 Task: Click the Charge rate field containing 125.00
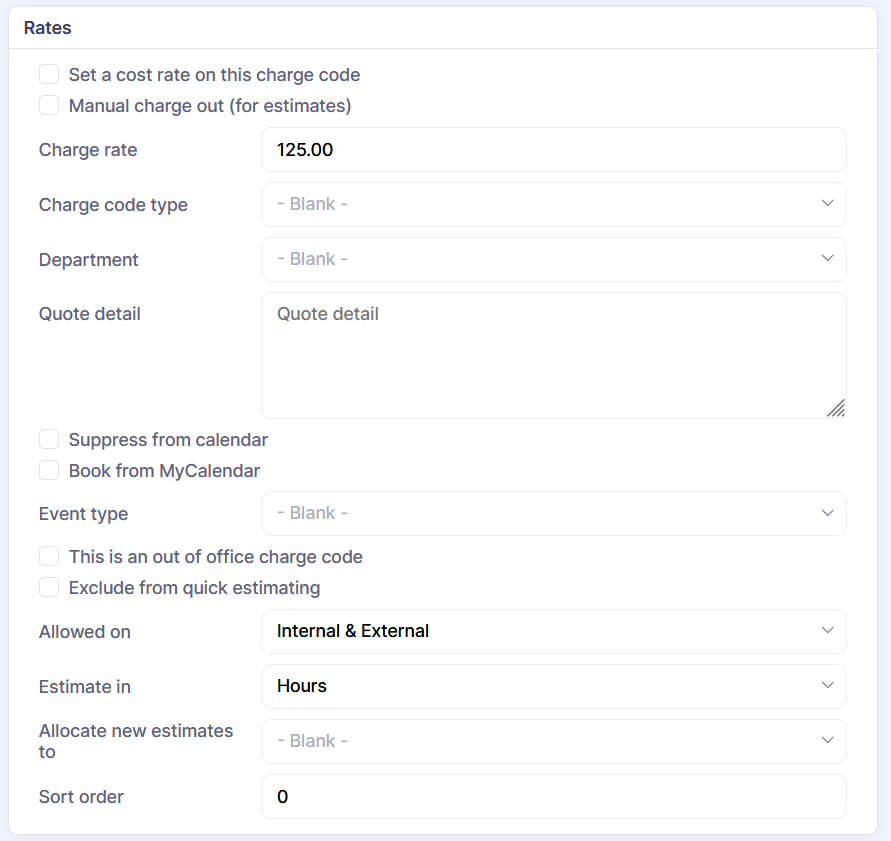(x=553, y=150)
